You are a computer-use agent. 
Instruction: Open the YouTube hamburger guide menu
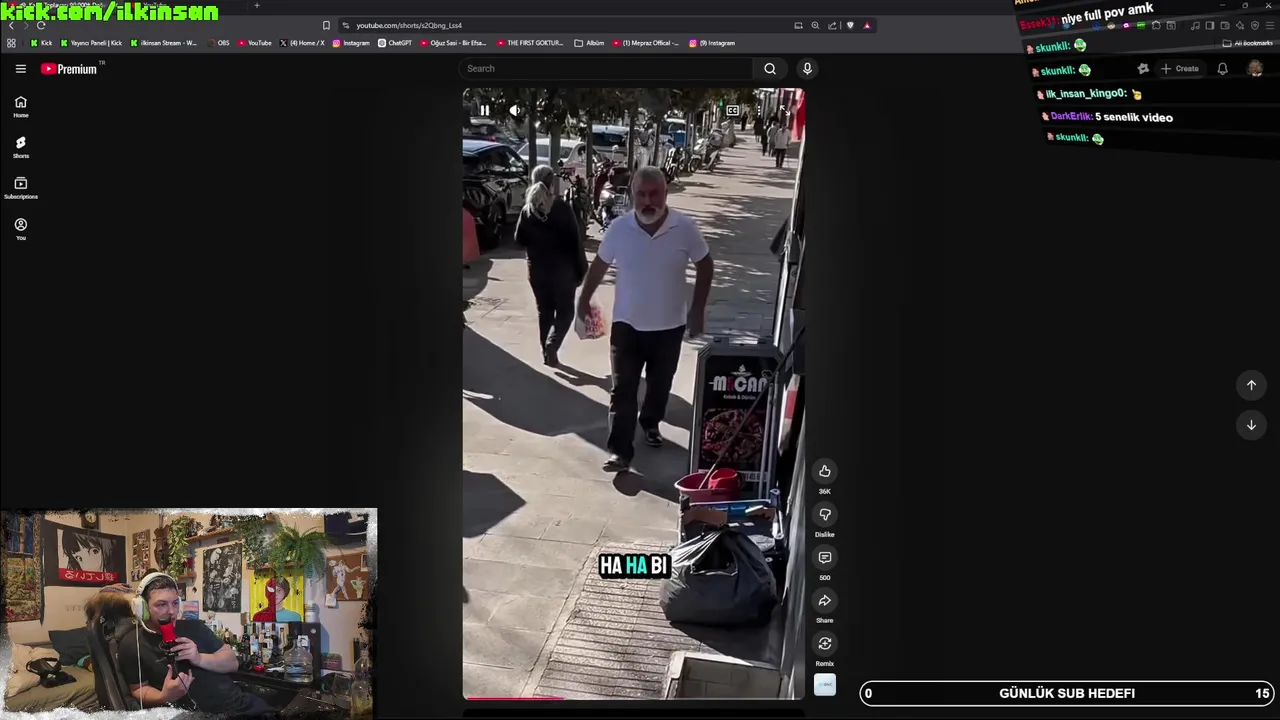click(x=20, y=69)
